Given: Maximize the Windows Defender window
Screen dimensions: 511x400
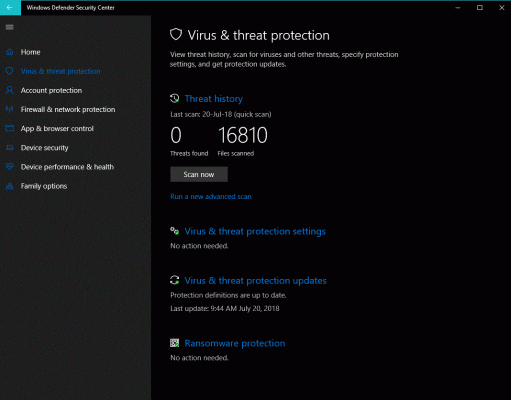Looking at the screenshot, I should tap(480, 8).
